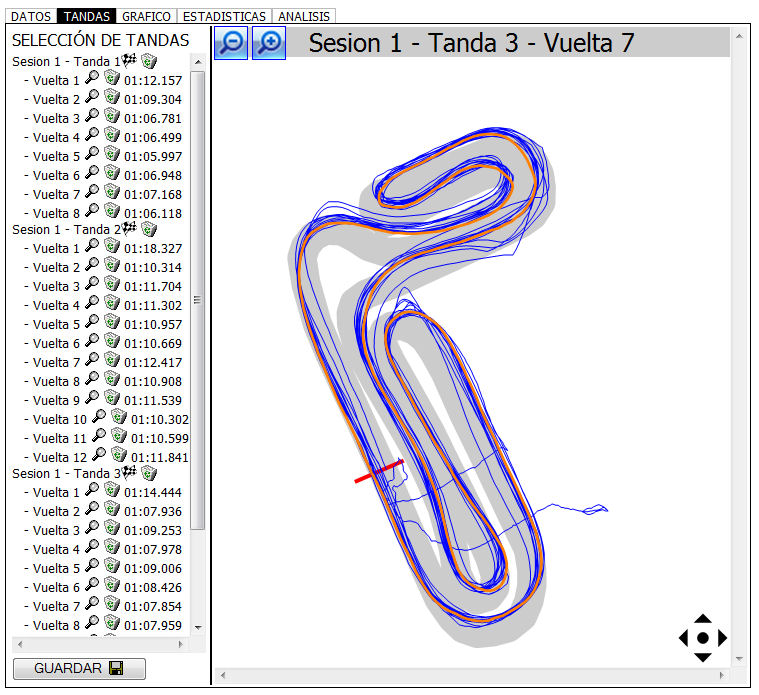View lap 01:18.327 with magnifier
Image resolution: width=759 pixels, height=695 pixels.
(92, 246)
